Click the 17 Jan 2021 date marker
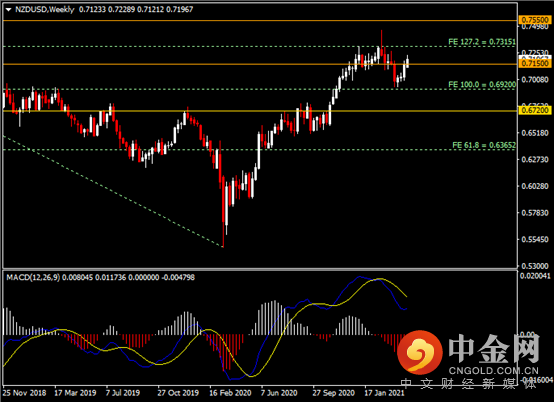The height and width of the screenshot is (402, 554). pos(384,393)
